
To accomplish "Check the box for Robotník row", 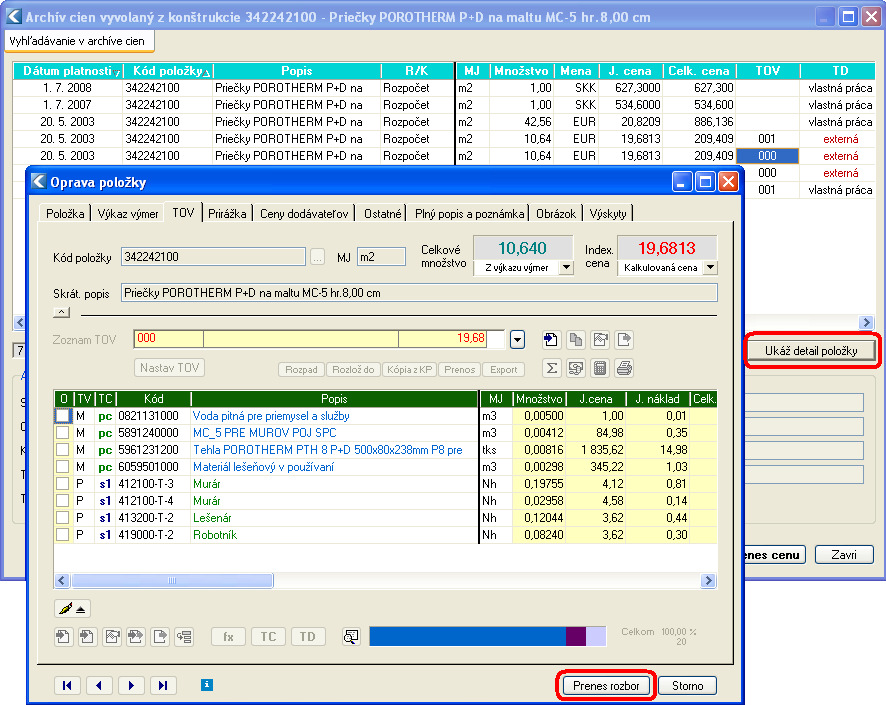I will click(63, 534).
